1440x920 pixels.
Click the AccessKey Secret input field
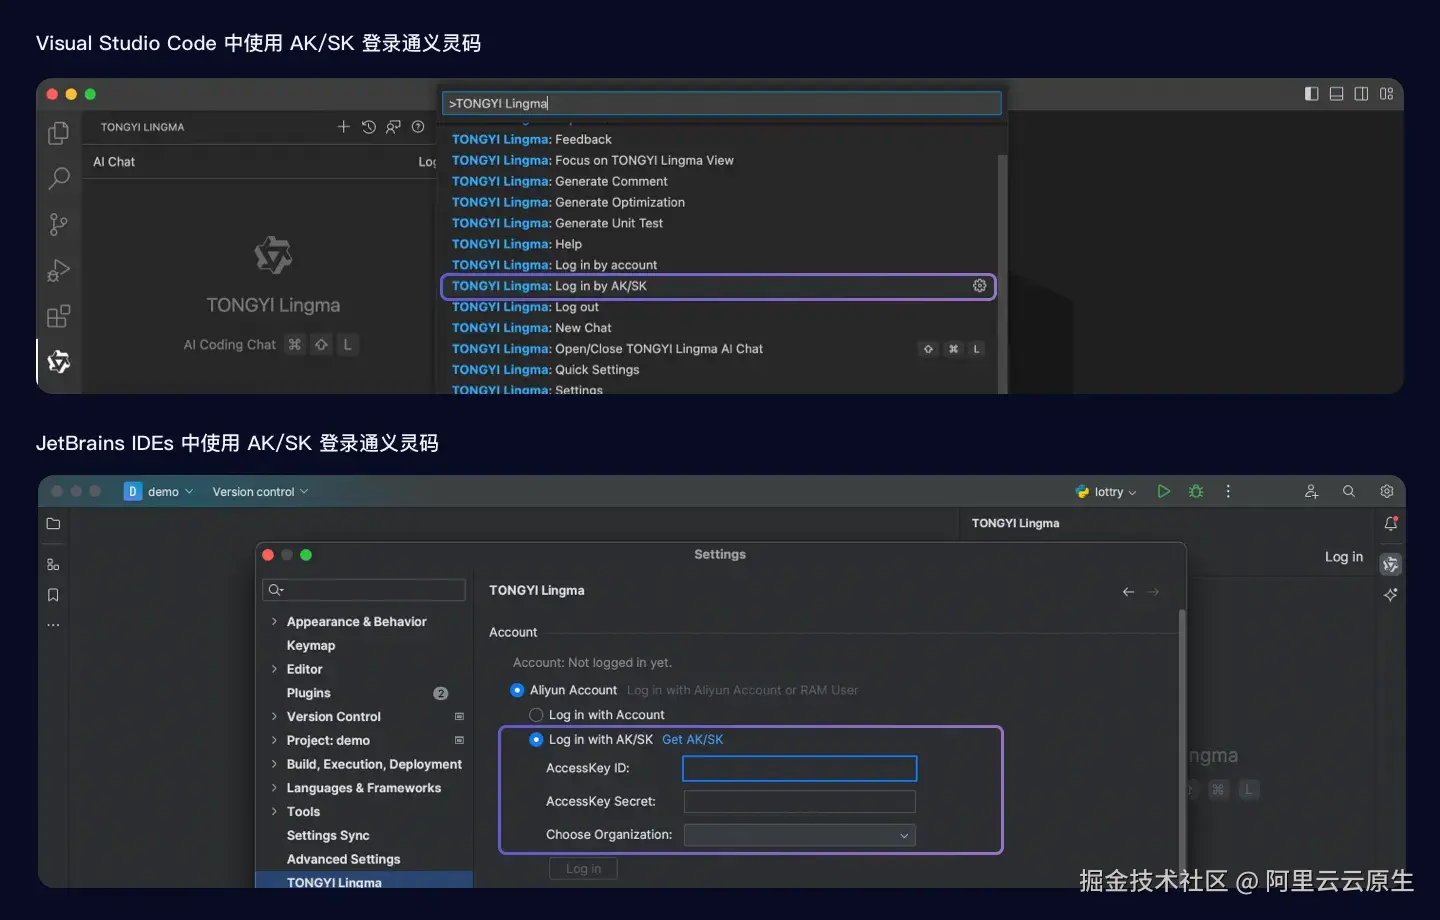800,802
